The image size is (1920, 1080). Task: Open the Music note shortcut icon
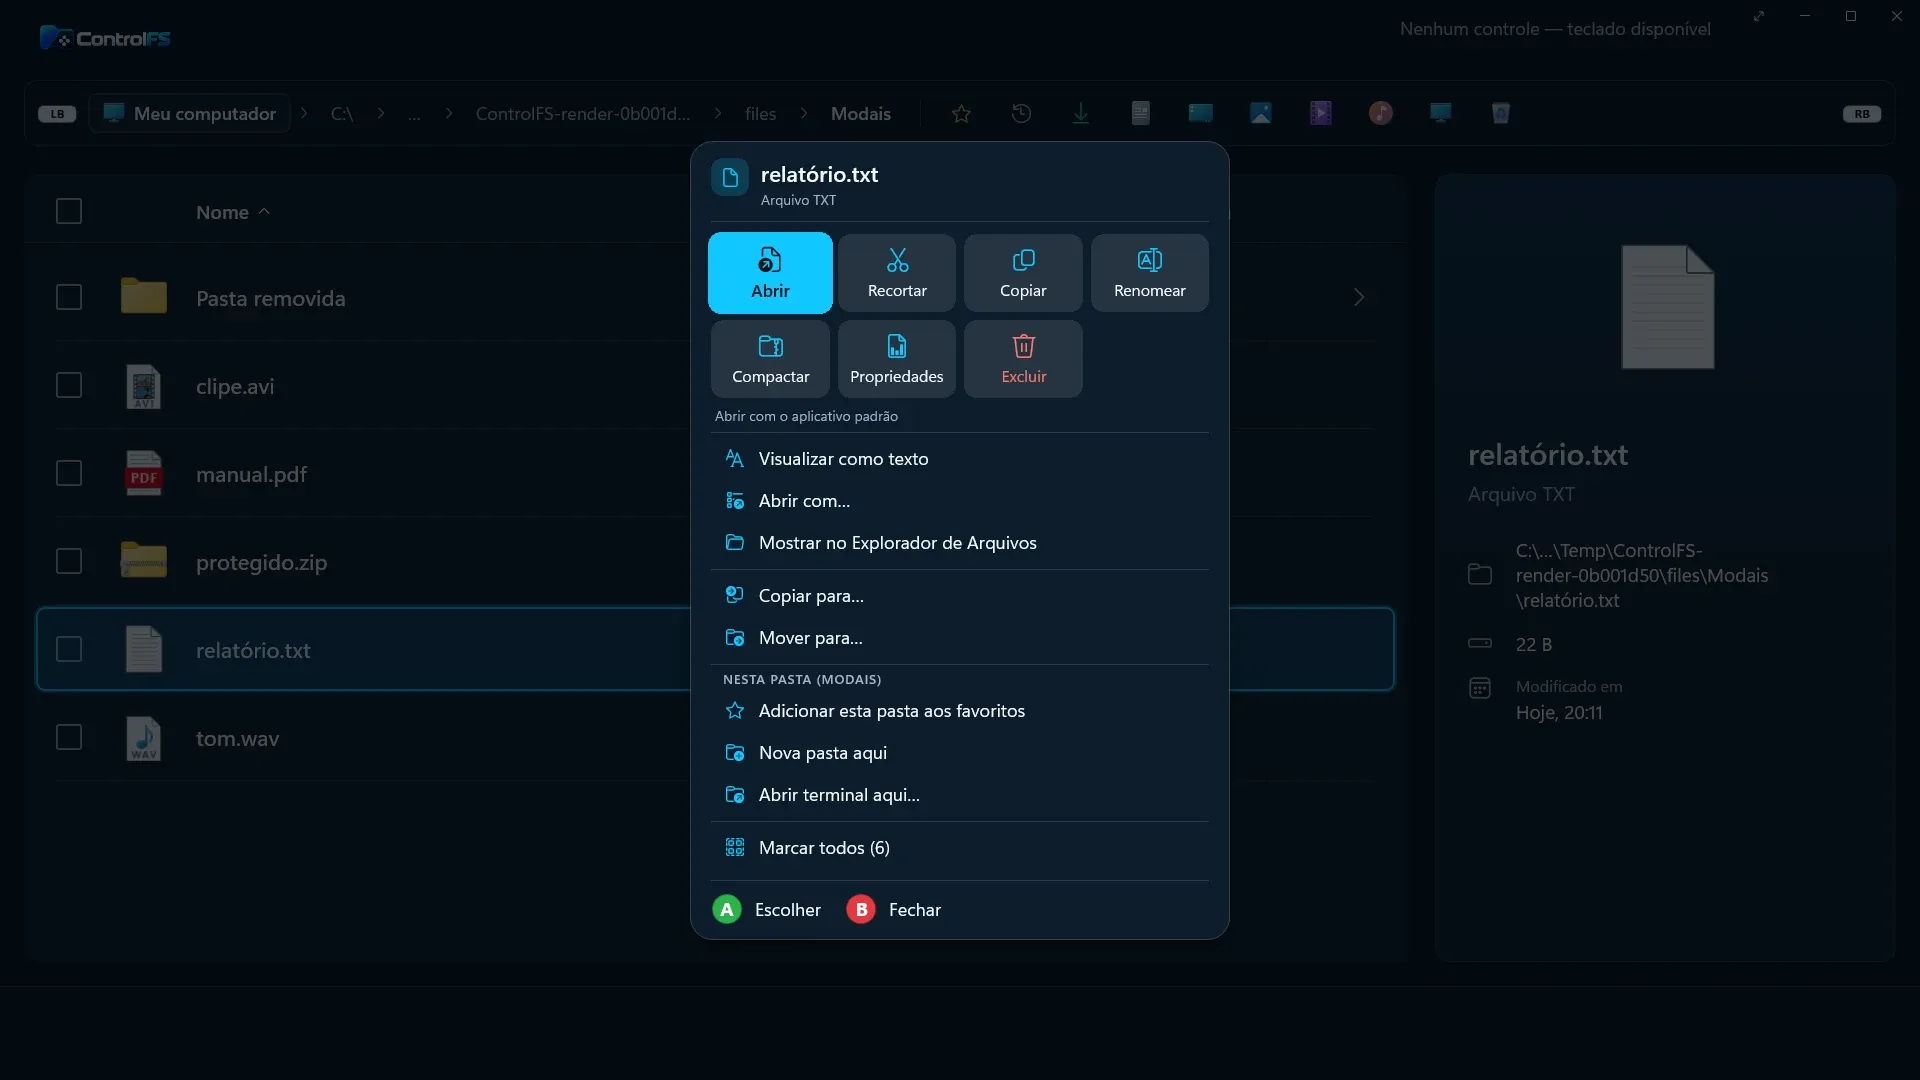pos(1381,114)
